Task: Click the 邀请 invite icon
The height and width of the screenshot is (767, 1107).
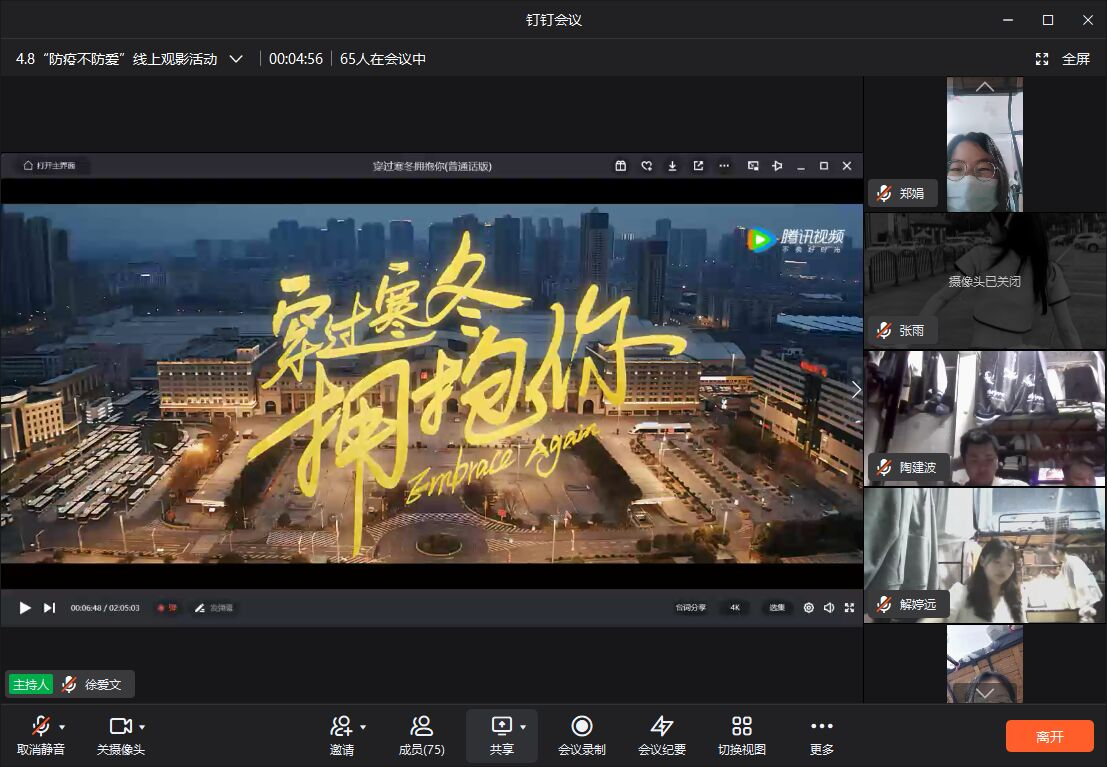Action: pos(342,726)
